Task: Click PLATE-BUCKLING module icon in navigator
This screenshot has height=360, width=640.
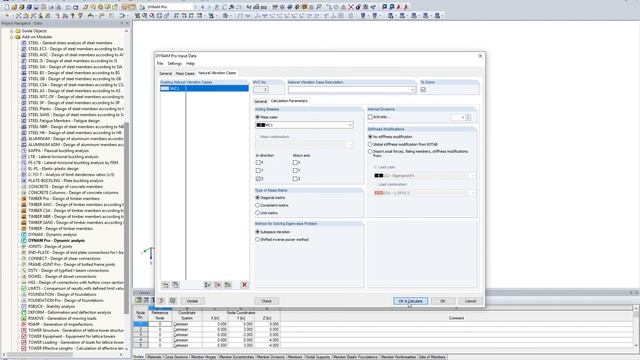Action: click(x=24, y=180)
